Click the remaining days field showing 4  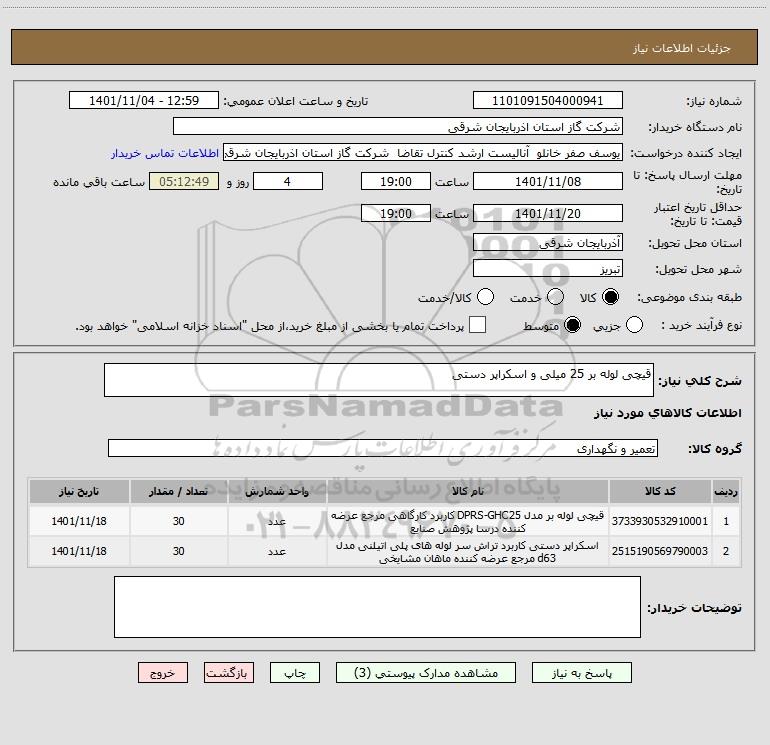pos(288,181)
